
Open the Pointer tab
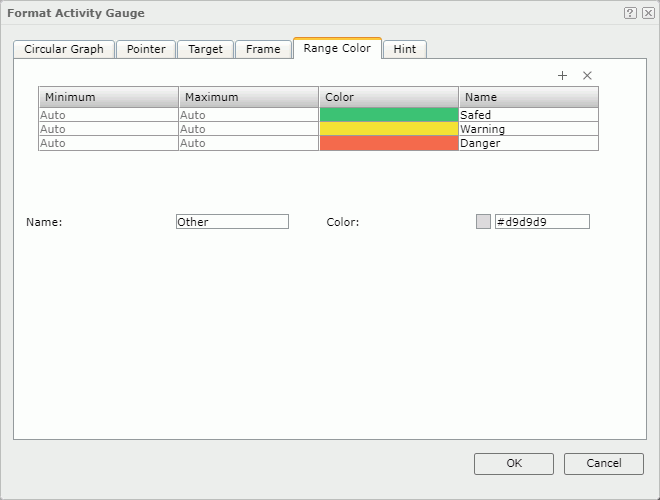point(146,49)
